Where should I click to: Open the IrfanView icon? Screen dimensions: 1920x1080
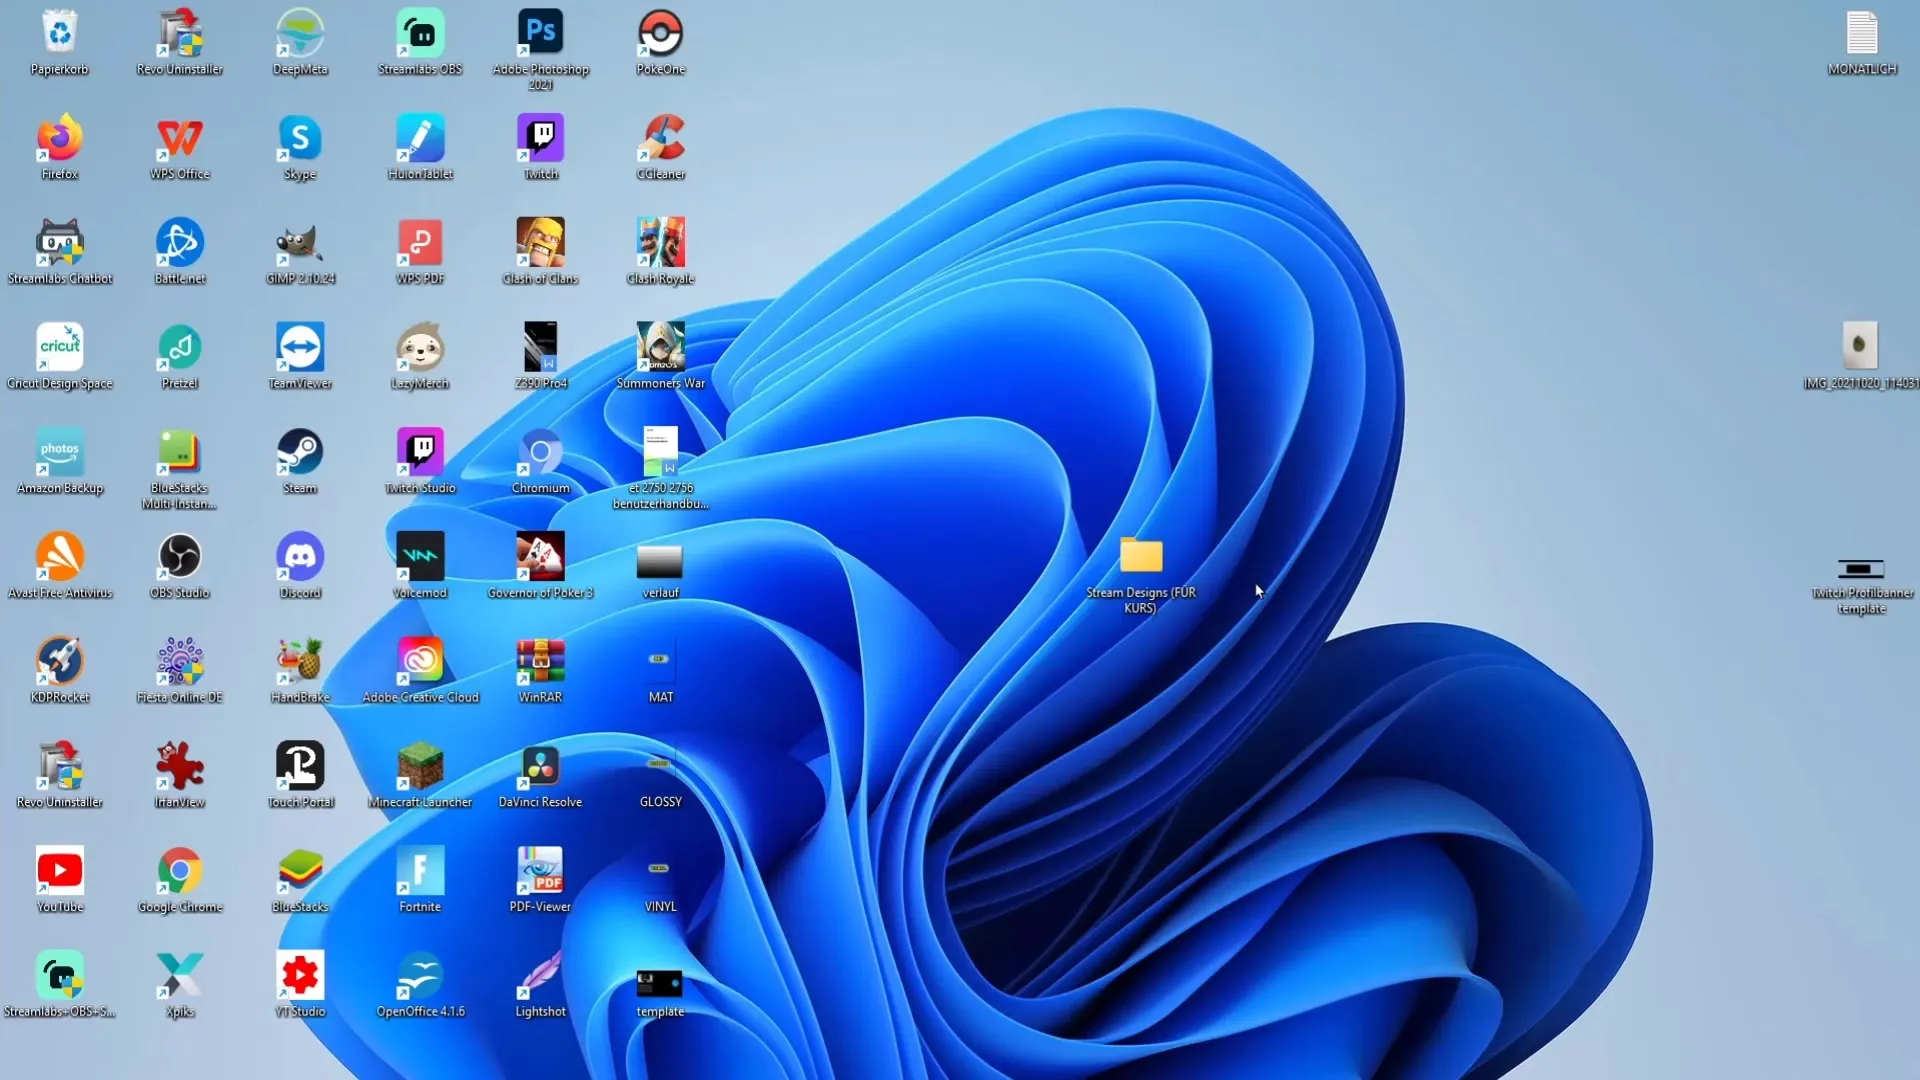[x=180, y=766]
